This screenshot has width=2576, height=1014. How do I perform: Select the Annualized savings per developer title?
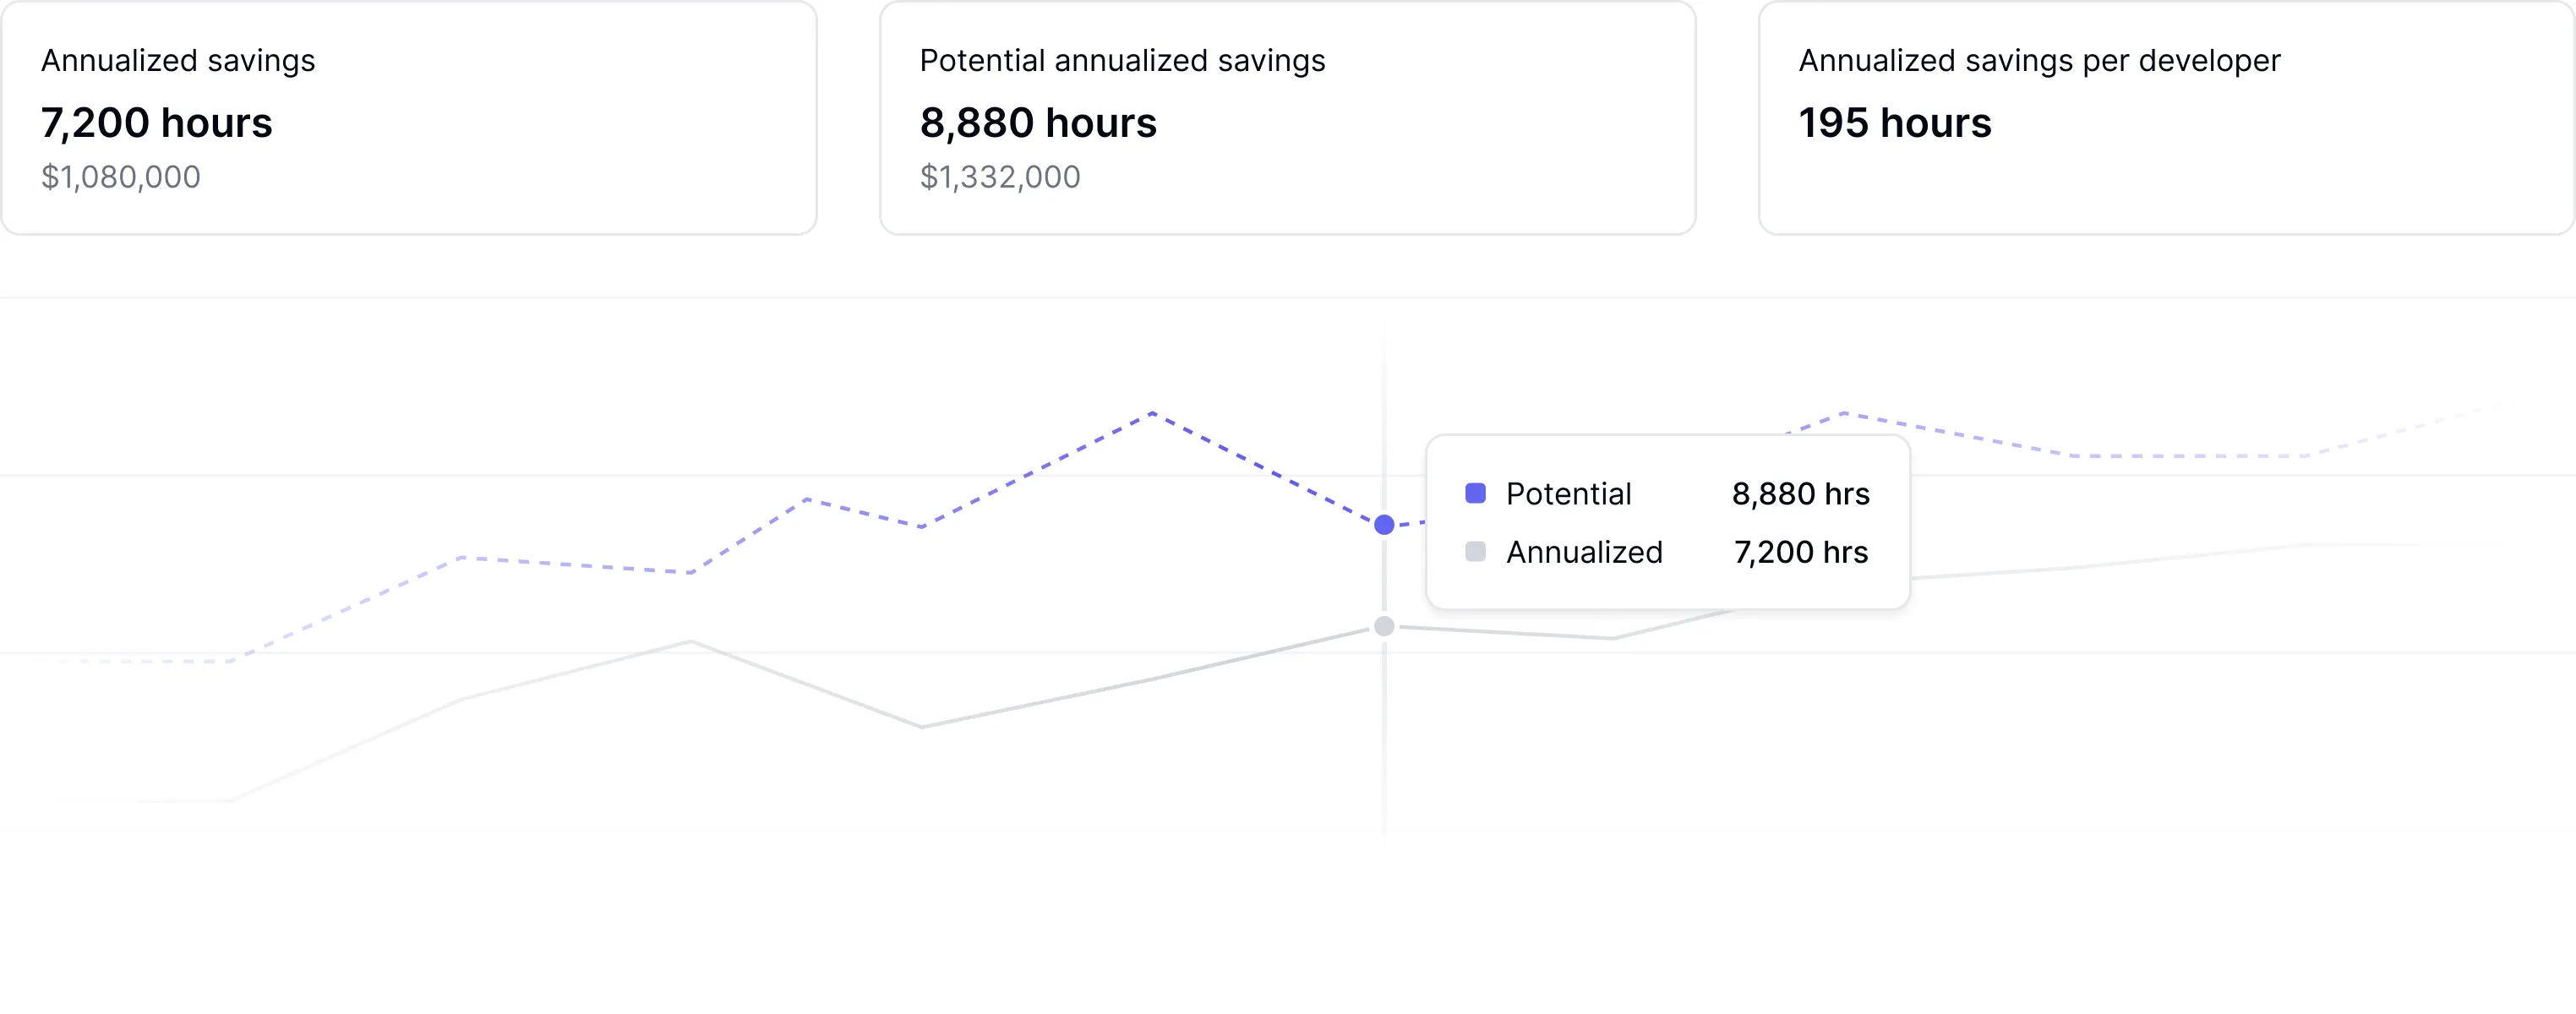pyautogui.click(x=2039, y=61)
